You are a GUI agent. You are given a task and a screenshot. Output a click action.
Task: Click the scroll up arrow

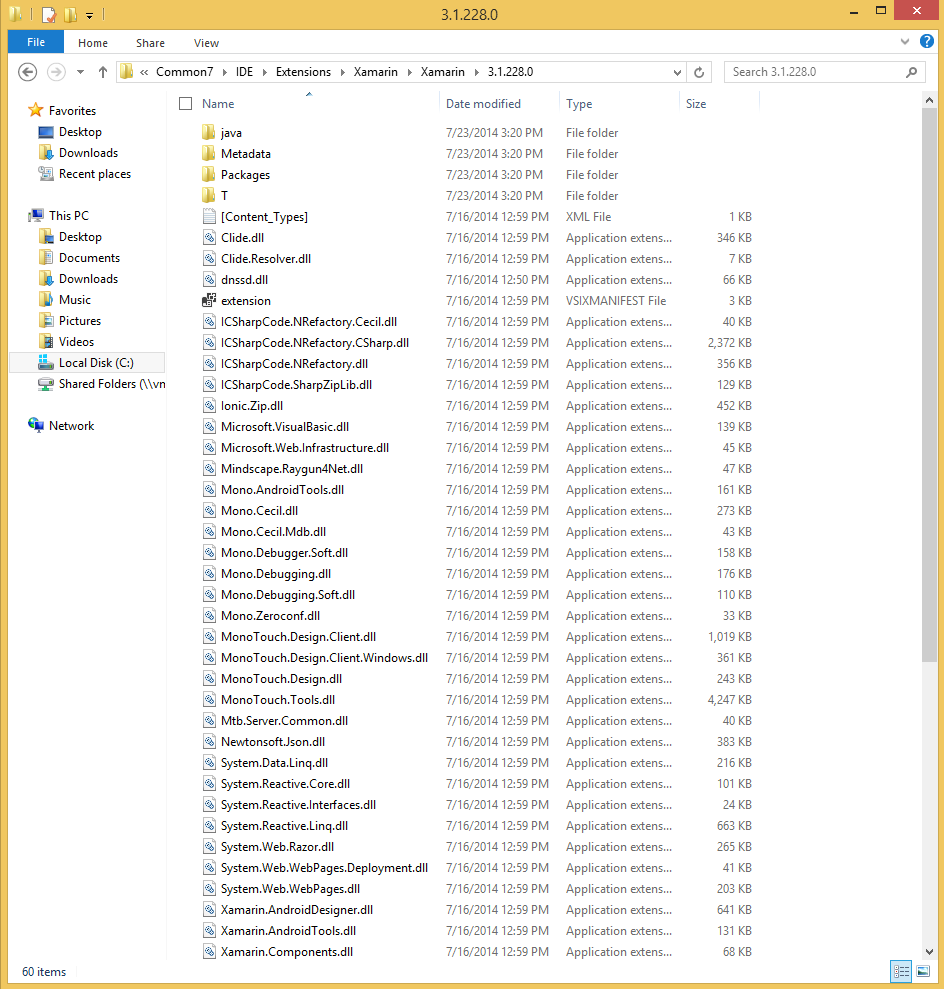929,100
